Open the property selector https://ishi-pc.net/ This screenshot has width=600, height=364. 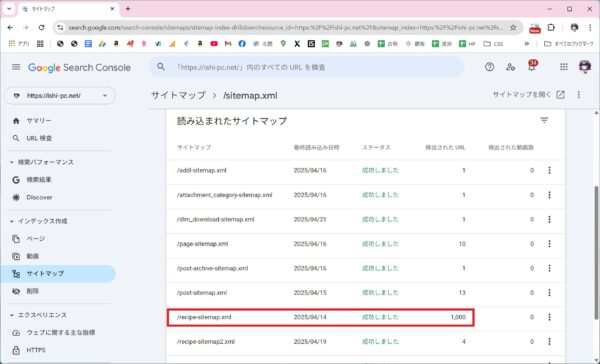point(60,96)
